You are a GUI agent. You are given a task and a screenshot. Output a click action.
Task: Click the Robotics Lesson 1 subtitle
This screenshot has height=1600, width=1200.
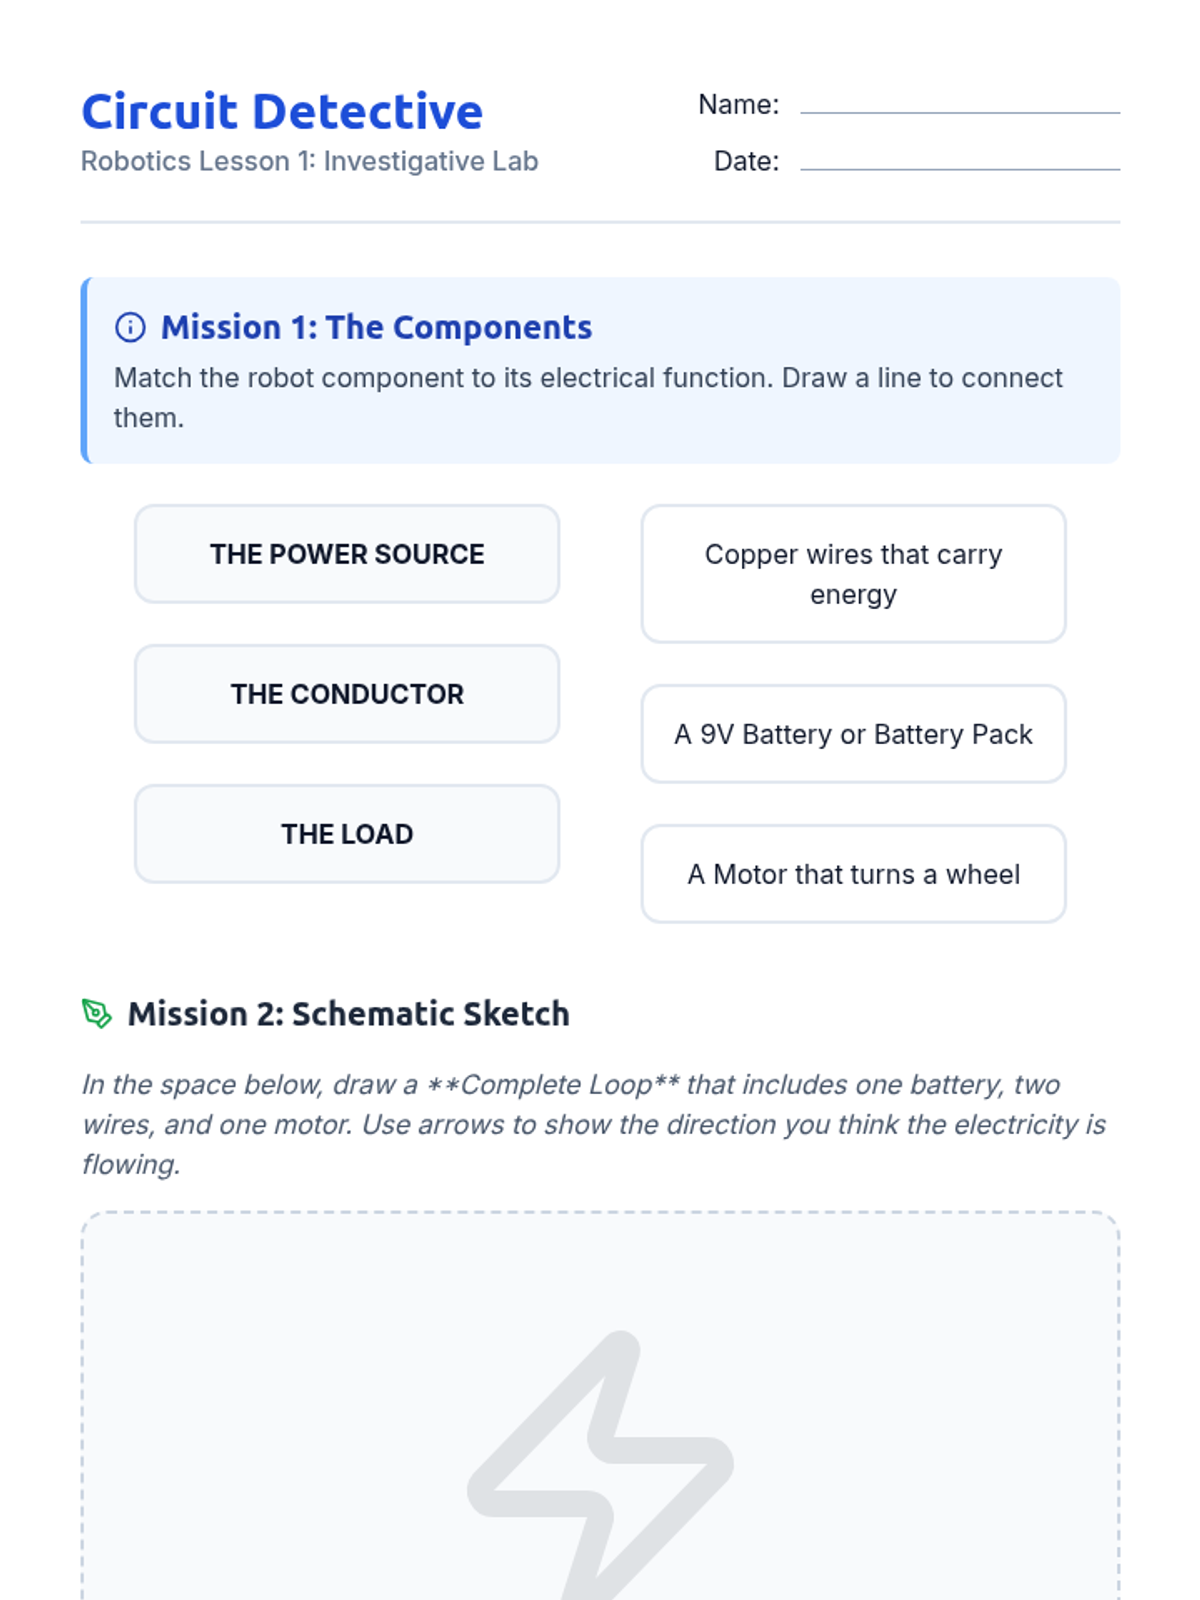coord(309,161)
